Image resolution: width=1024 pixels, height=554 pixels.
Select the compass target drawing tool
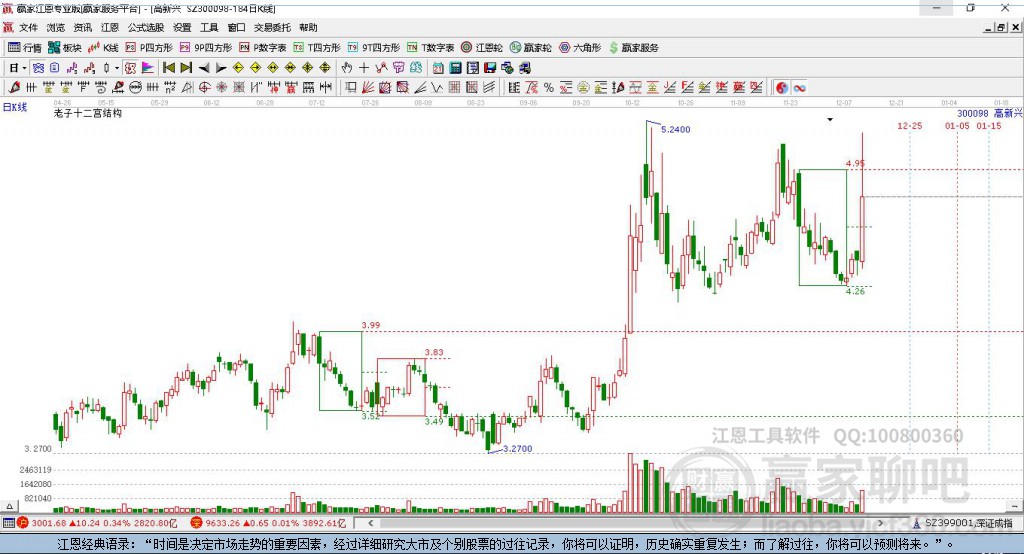click(x=204, y=88)
